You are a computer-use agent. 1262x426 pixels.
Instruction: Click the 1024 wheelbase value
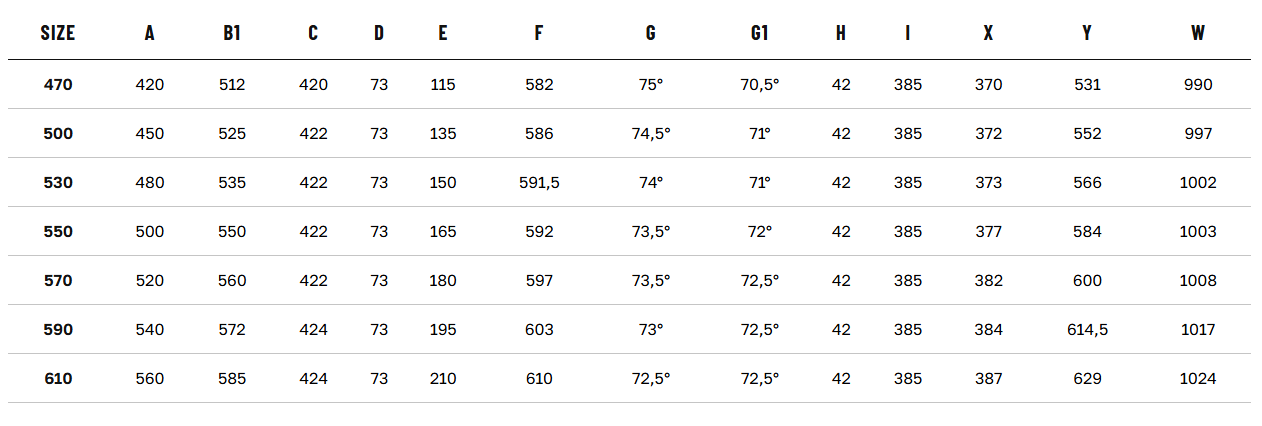1197,379
